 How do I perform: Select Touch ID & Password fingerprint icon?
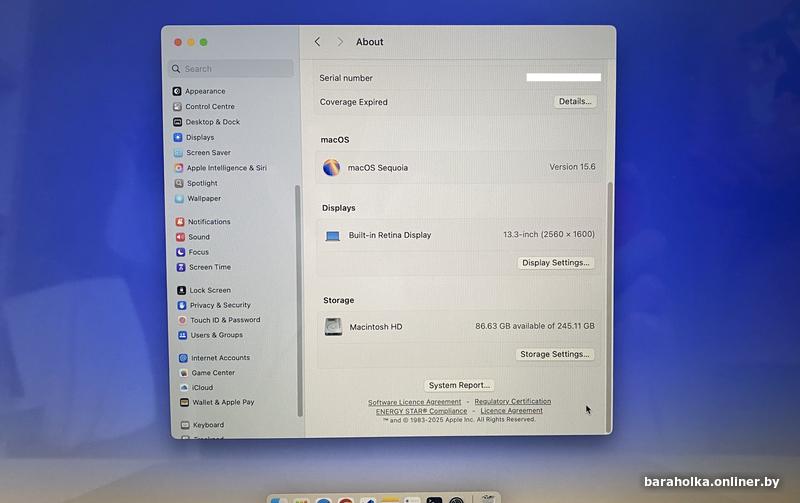(x=182, y=320)
